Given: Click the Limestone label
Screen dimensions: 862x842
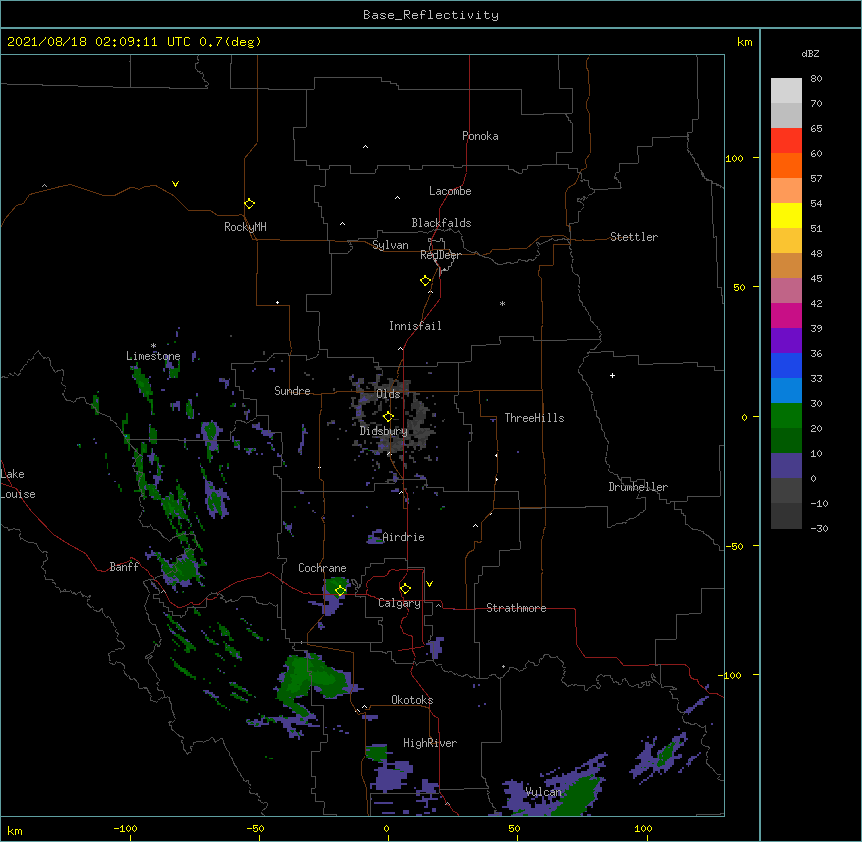Looking at the screenshot, I should click(153, 356).
